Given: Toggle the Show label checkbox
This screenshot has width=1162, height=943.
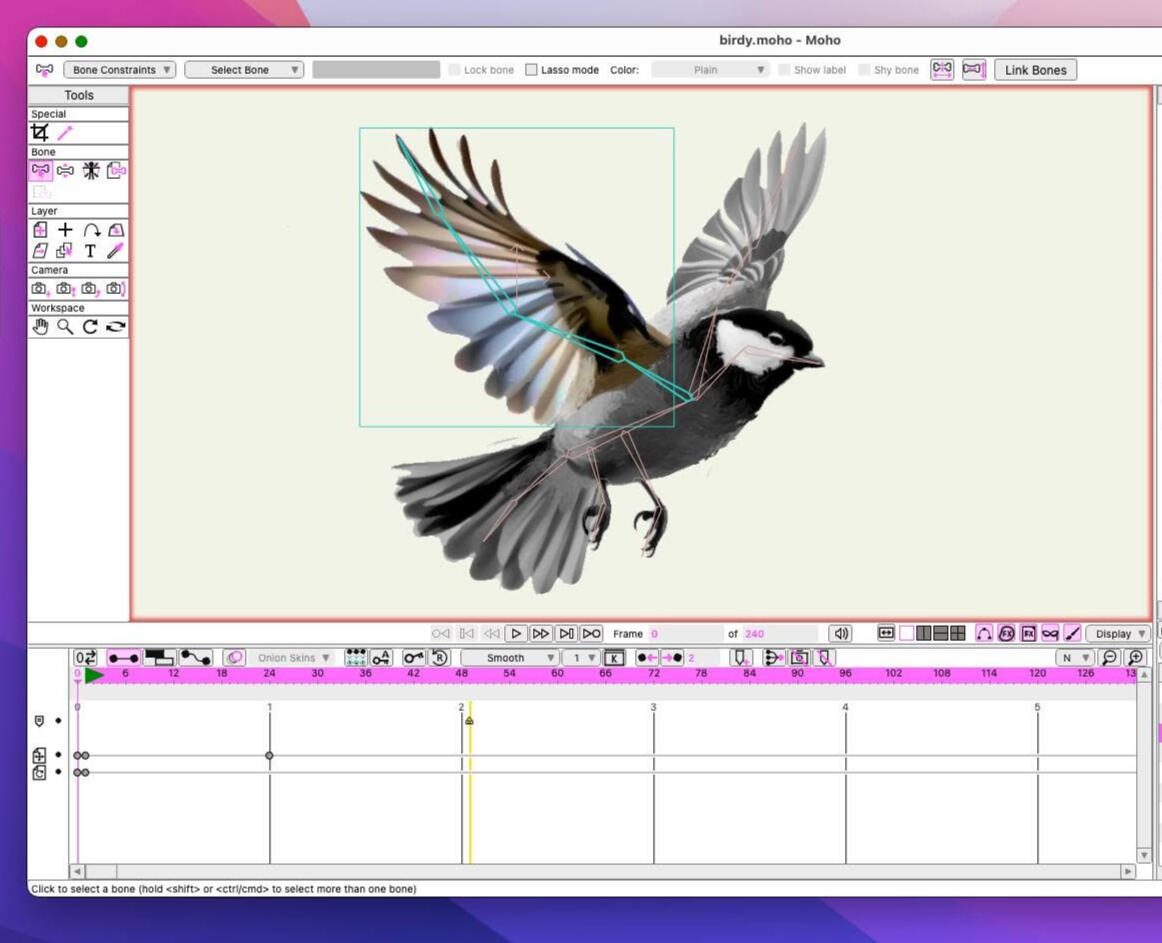Looking at the screenshot, I should coord(784,70).
